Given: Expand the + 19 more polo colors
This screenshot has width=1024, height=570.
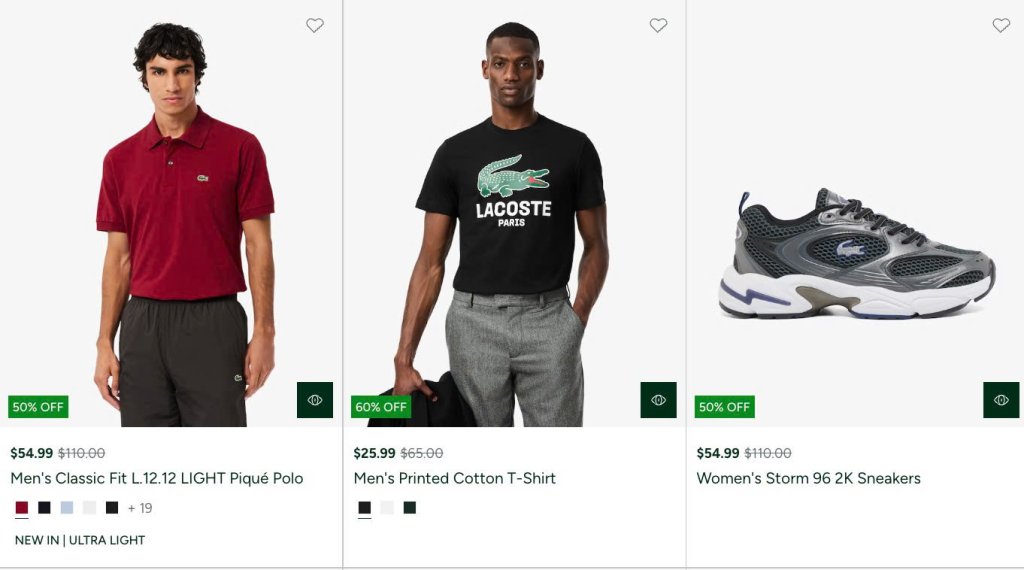Looking at the screenshot, I should pyautogui.click(x=140, y=508).
